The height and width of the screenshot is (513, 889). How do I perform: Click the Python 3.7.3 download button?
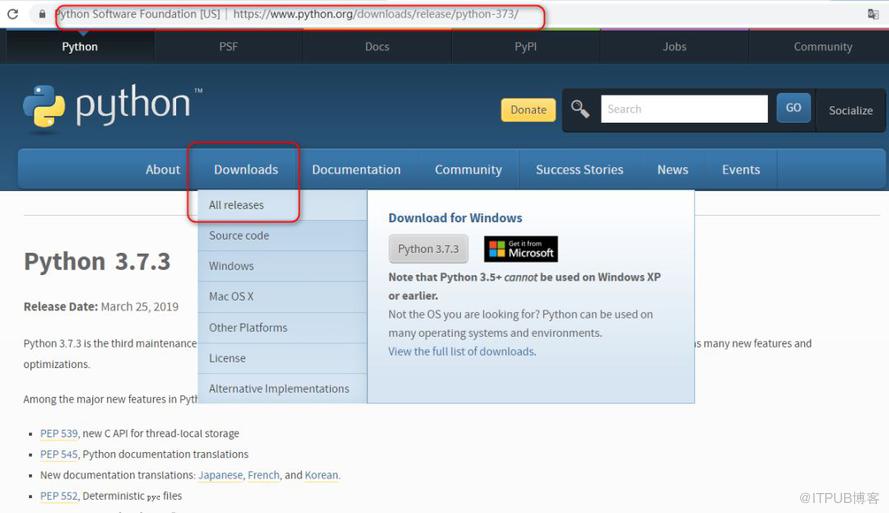pyautogui.click(x=428, y=249)
